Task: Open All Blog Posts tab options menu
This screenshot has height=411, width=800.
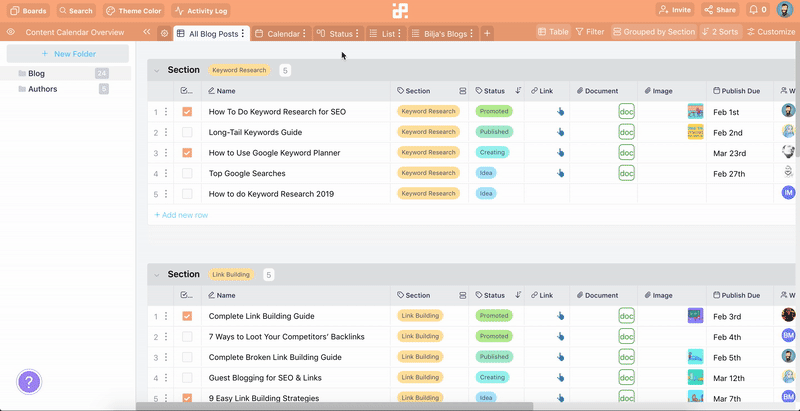Action: pyautogui.click(x=243, y=34)
